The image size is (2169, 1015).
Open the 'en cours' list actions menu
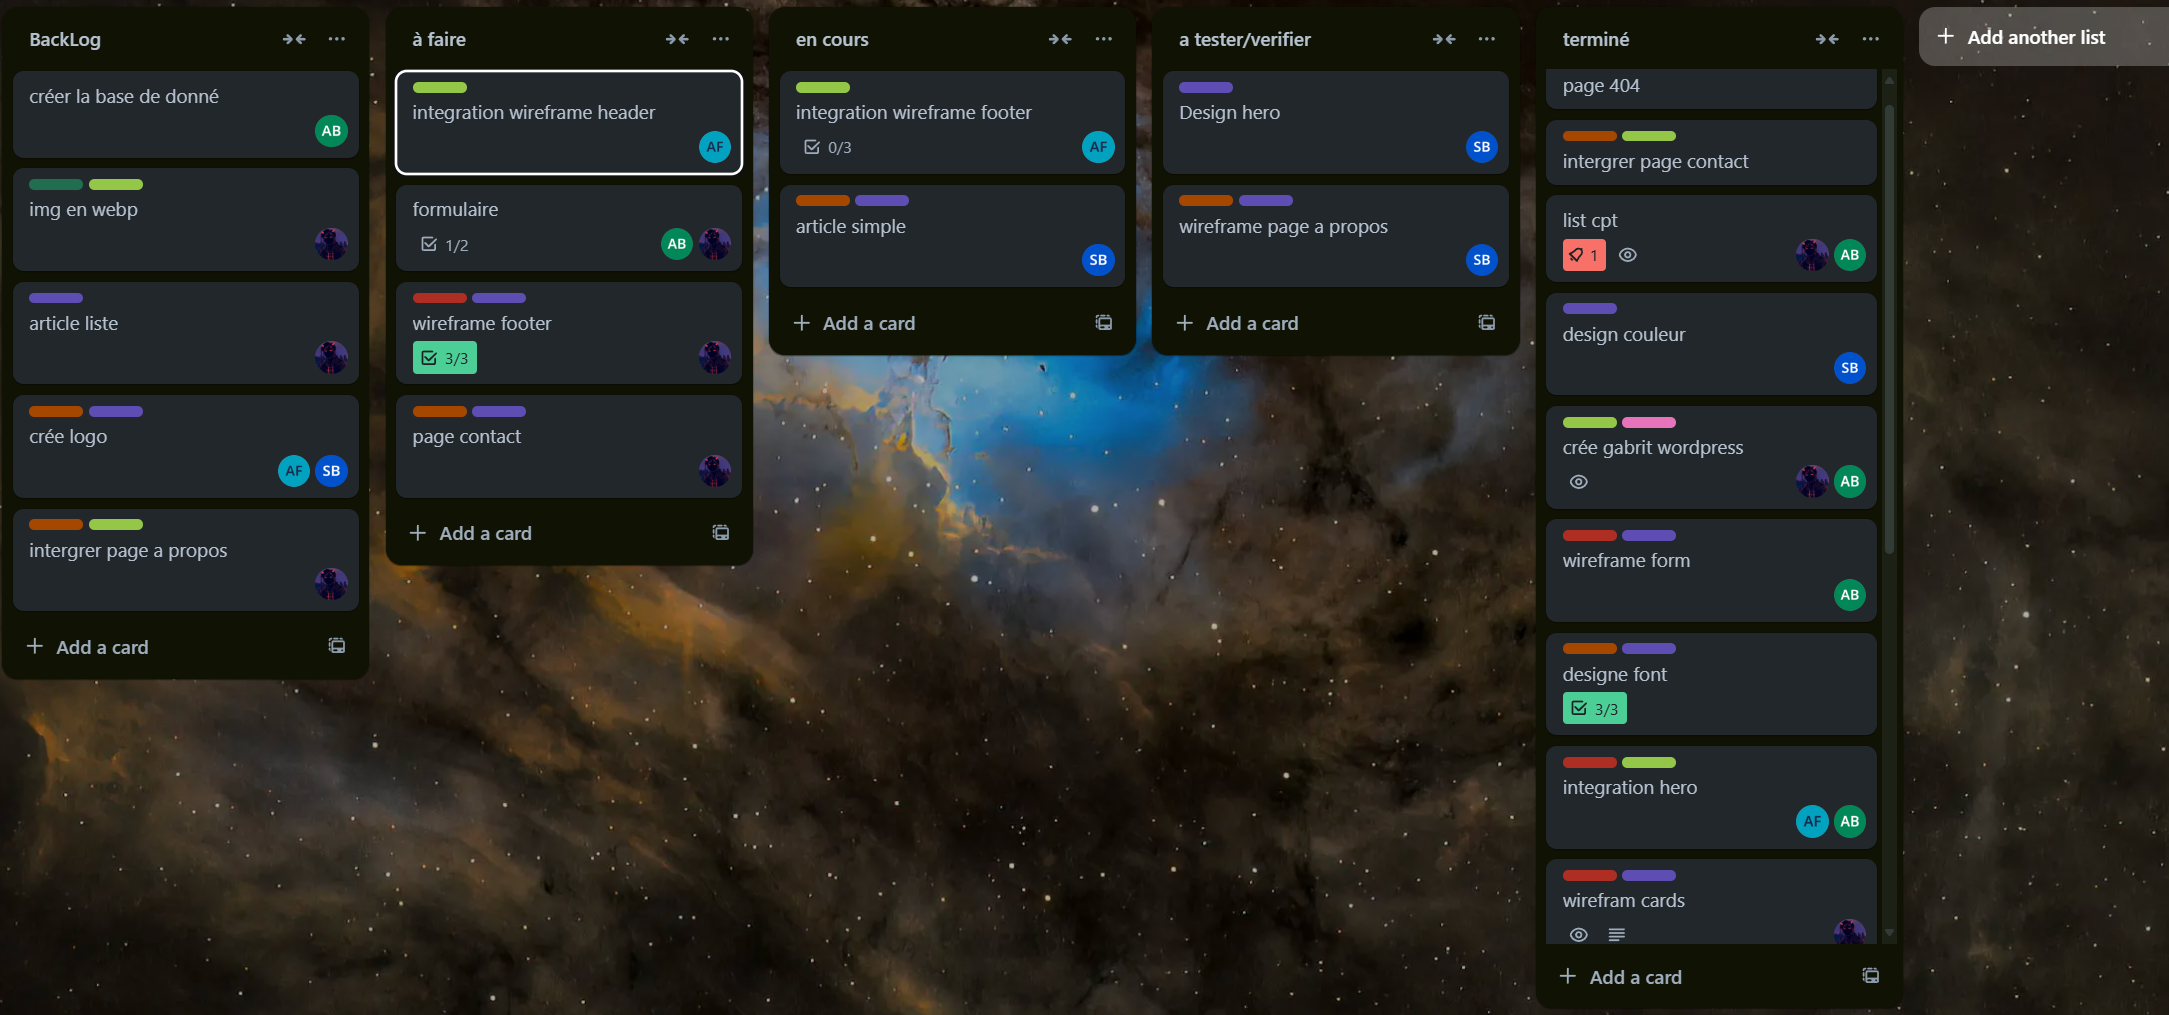pyautogui.click(x=1103, y=39)
